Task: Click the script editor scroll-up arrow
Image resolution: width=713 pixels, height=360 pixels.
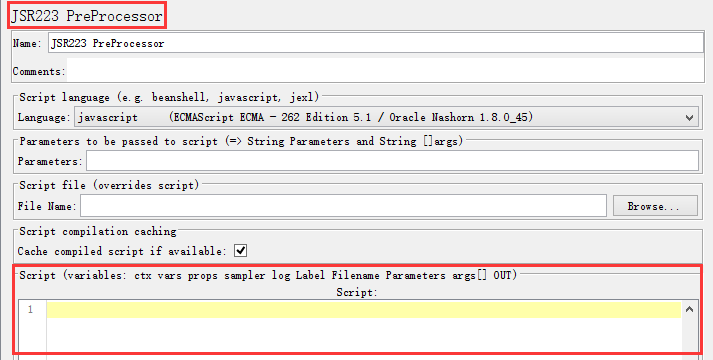Action: pos(689,310)
